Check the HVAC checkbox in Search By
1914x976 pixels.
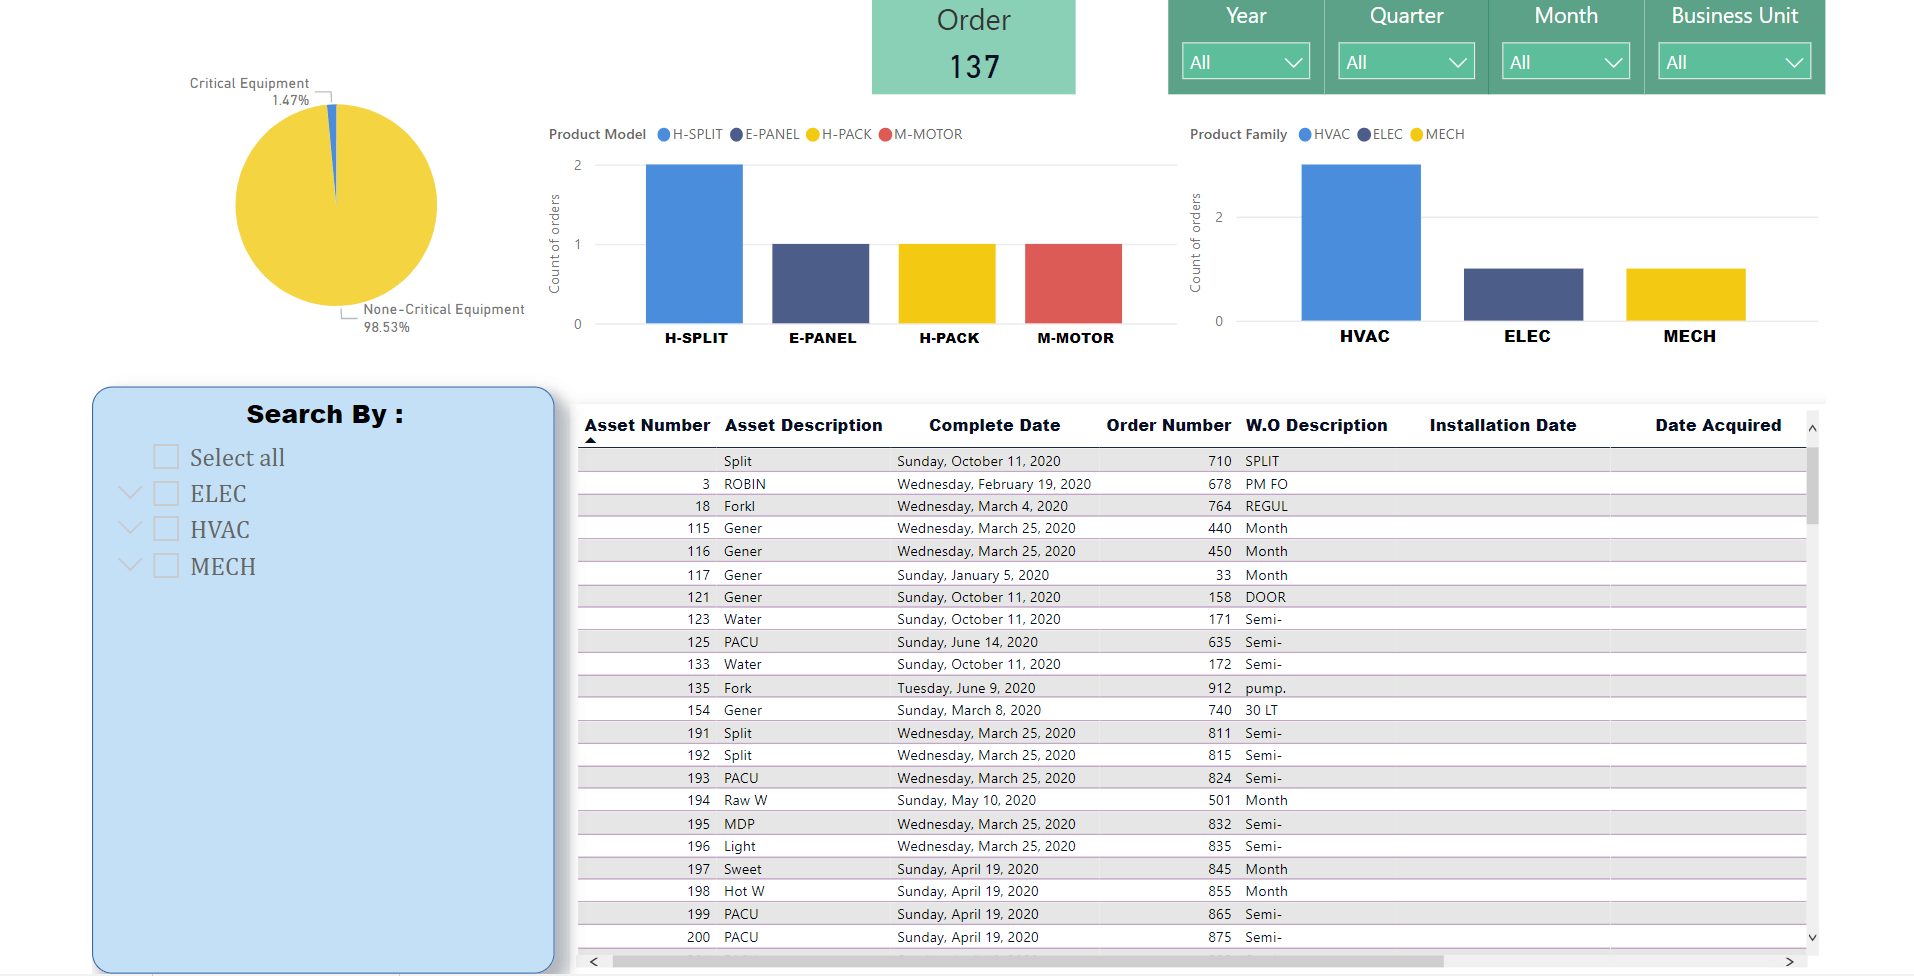165,528
